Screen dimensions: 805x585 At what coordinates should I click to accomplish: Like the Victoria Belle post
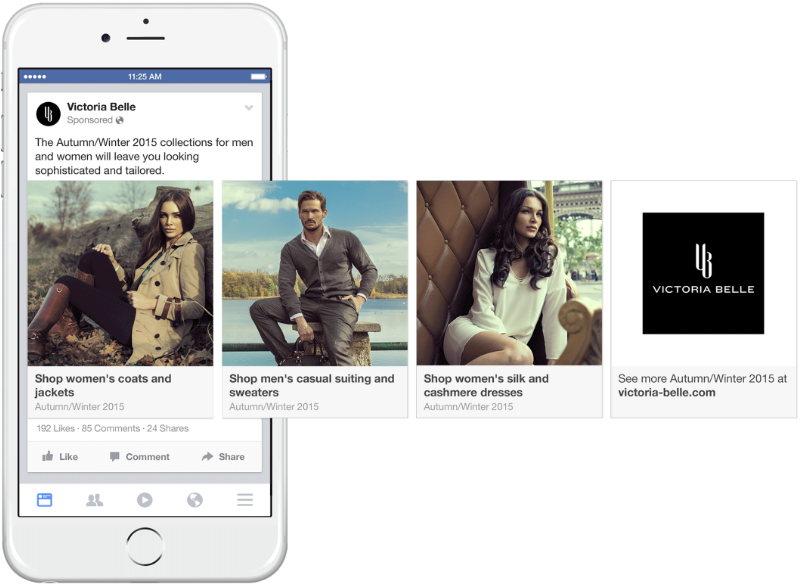click(x=59, y=457)
